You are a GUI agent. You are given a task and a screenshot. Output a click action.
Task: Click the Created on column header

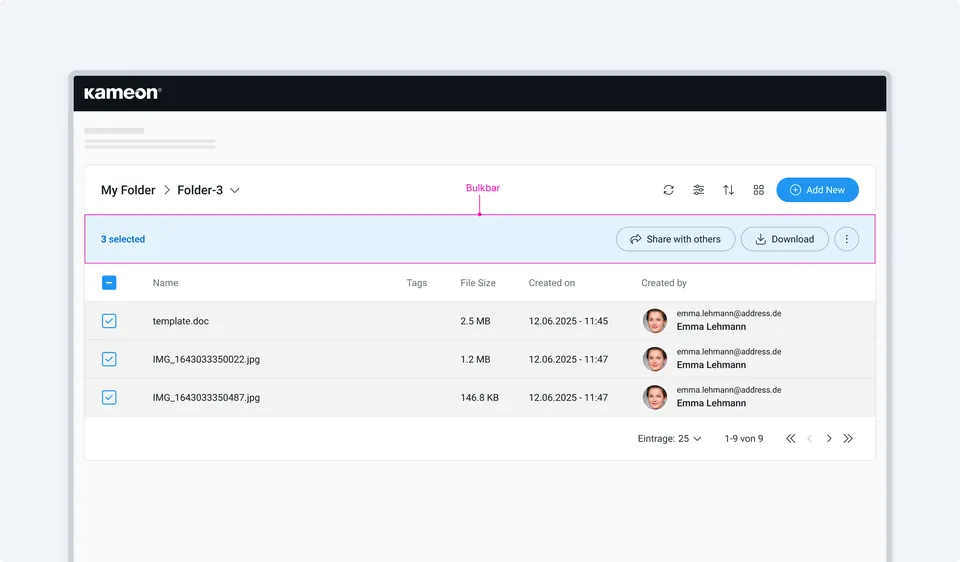pos(552,283)
